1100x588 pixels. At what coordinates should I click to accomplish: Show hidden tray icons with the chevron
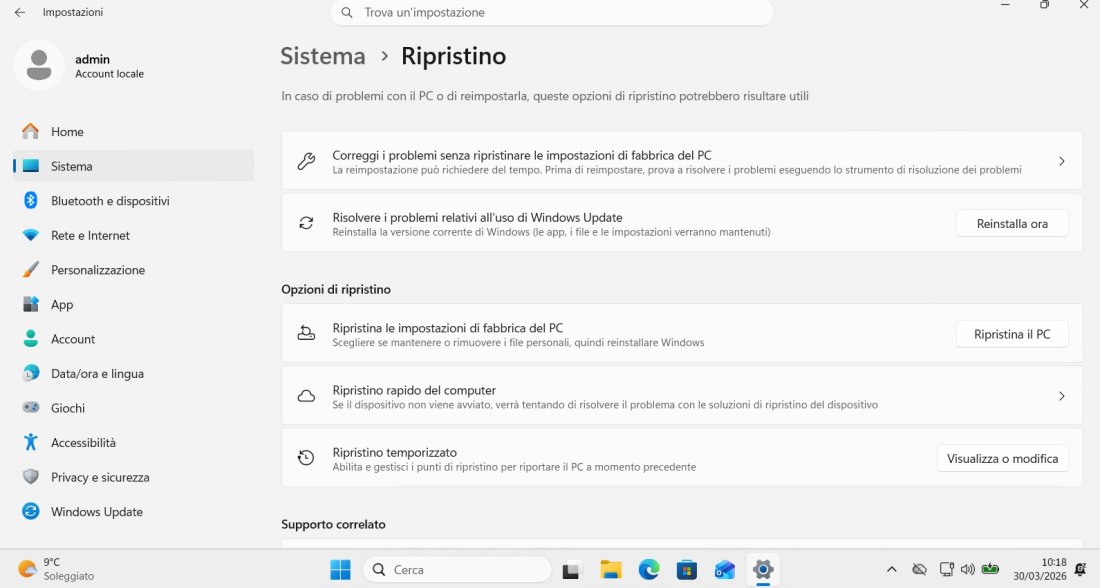(892, 569)
